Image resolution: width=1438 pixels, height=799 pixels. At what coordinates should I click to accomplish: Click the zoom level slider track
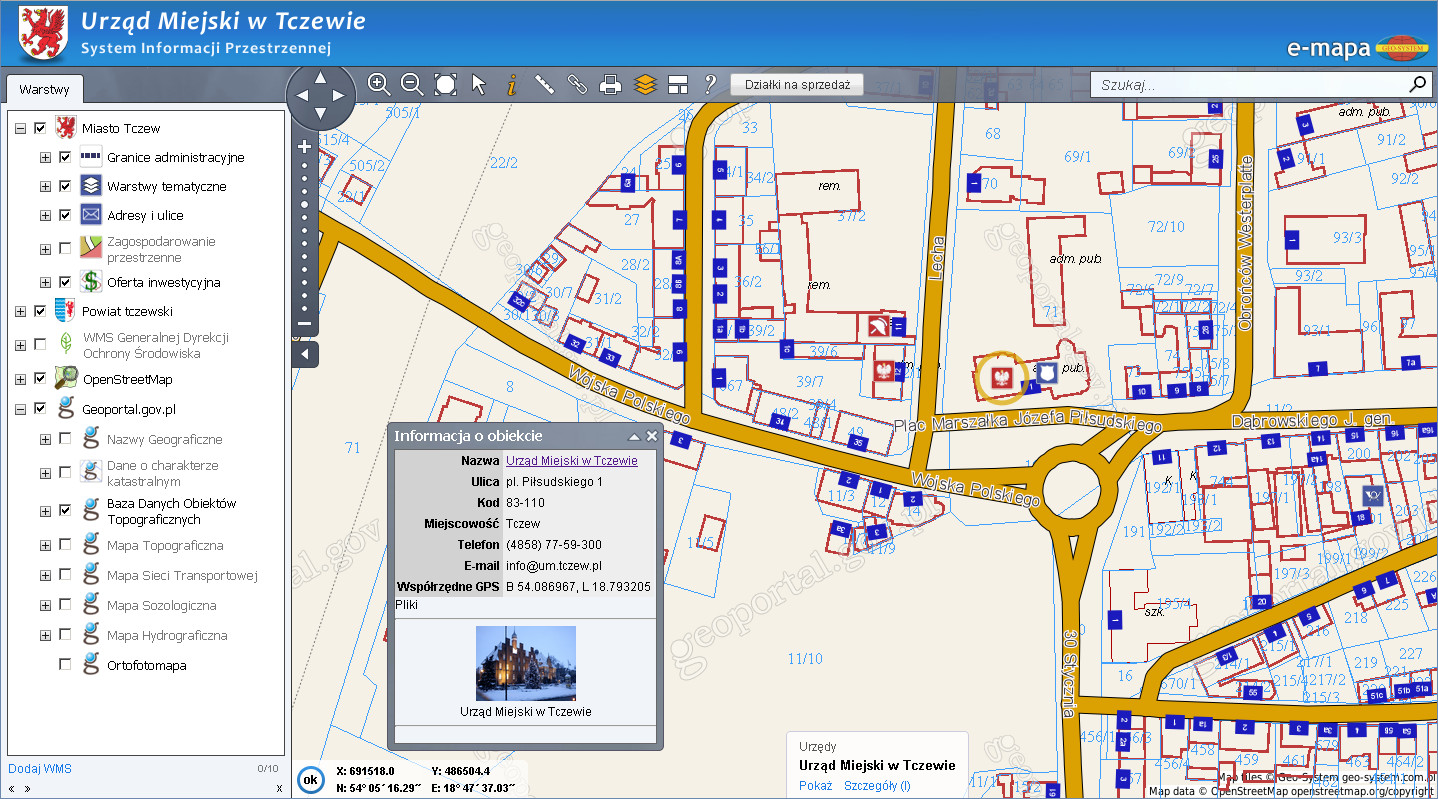[305, 235]
